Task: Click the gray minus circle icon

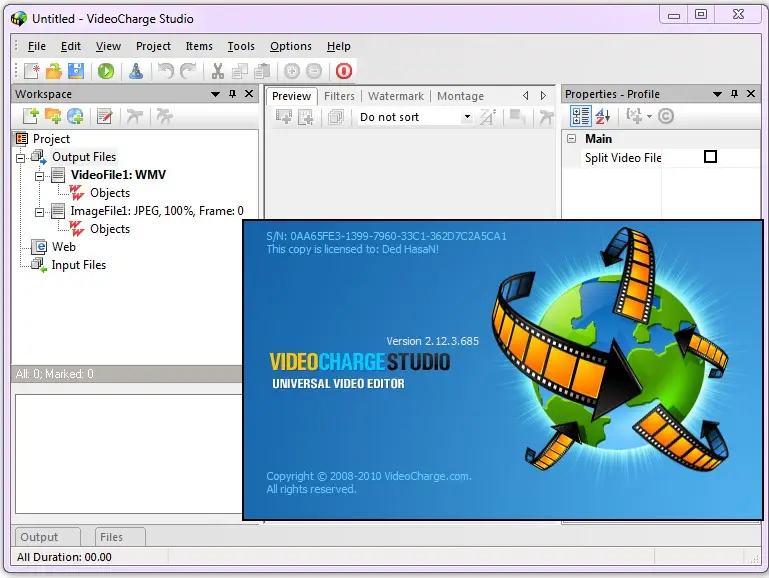Action: click(x=314, y=71)
